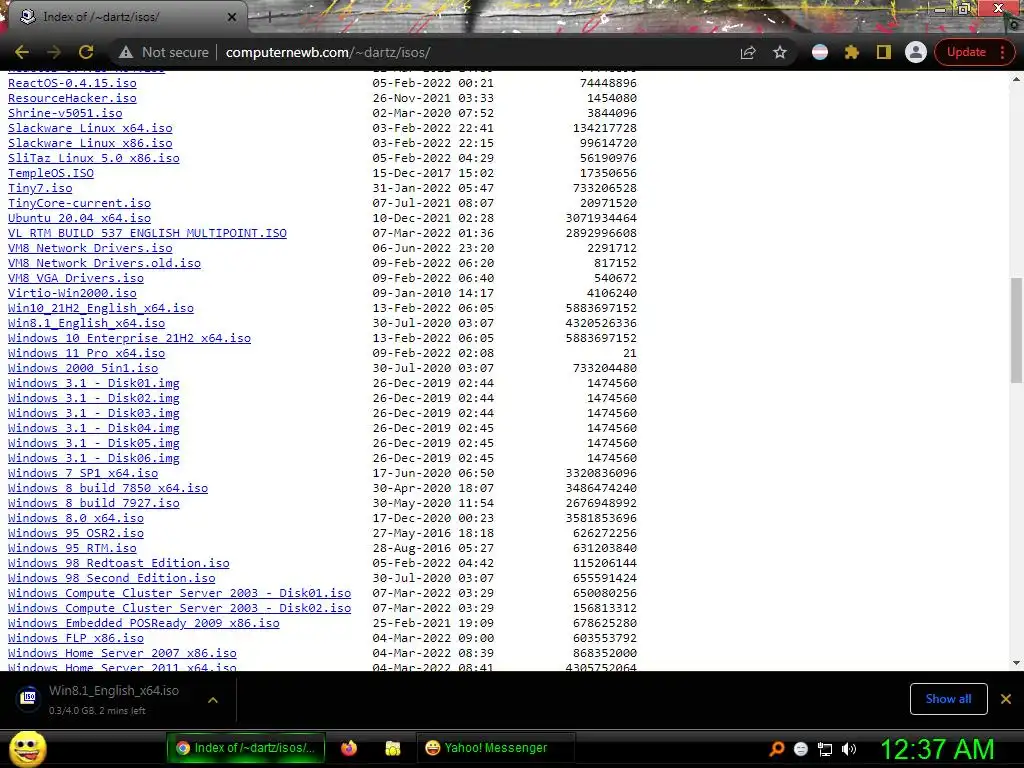Switch to Chrome taskbar item Index of /~dartz/isos/
The image size is (1024, 768).
246,748
